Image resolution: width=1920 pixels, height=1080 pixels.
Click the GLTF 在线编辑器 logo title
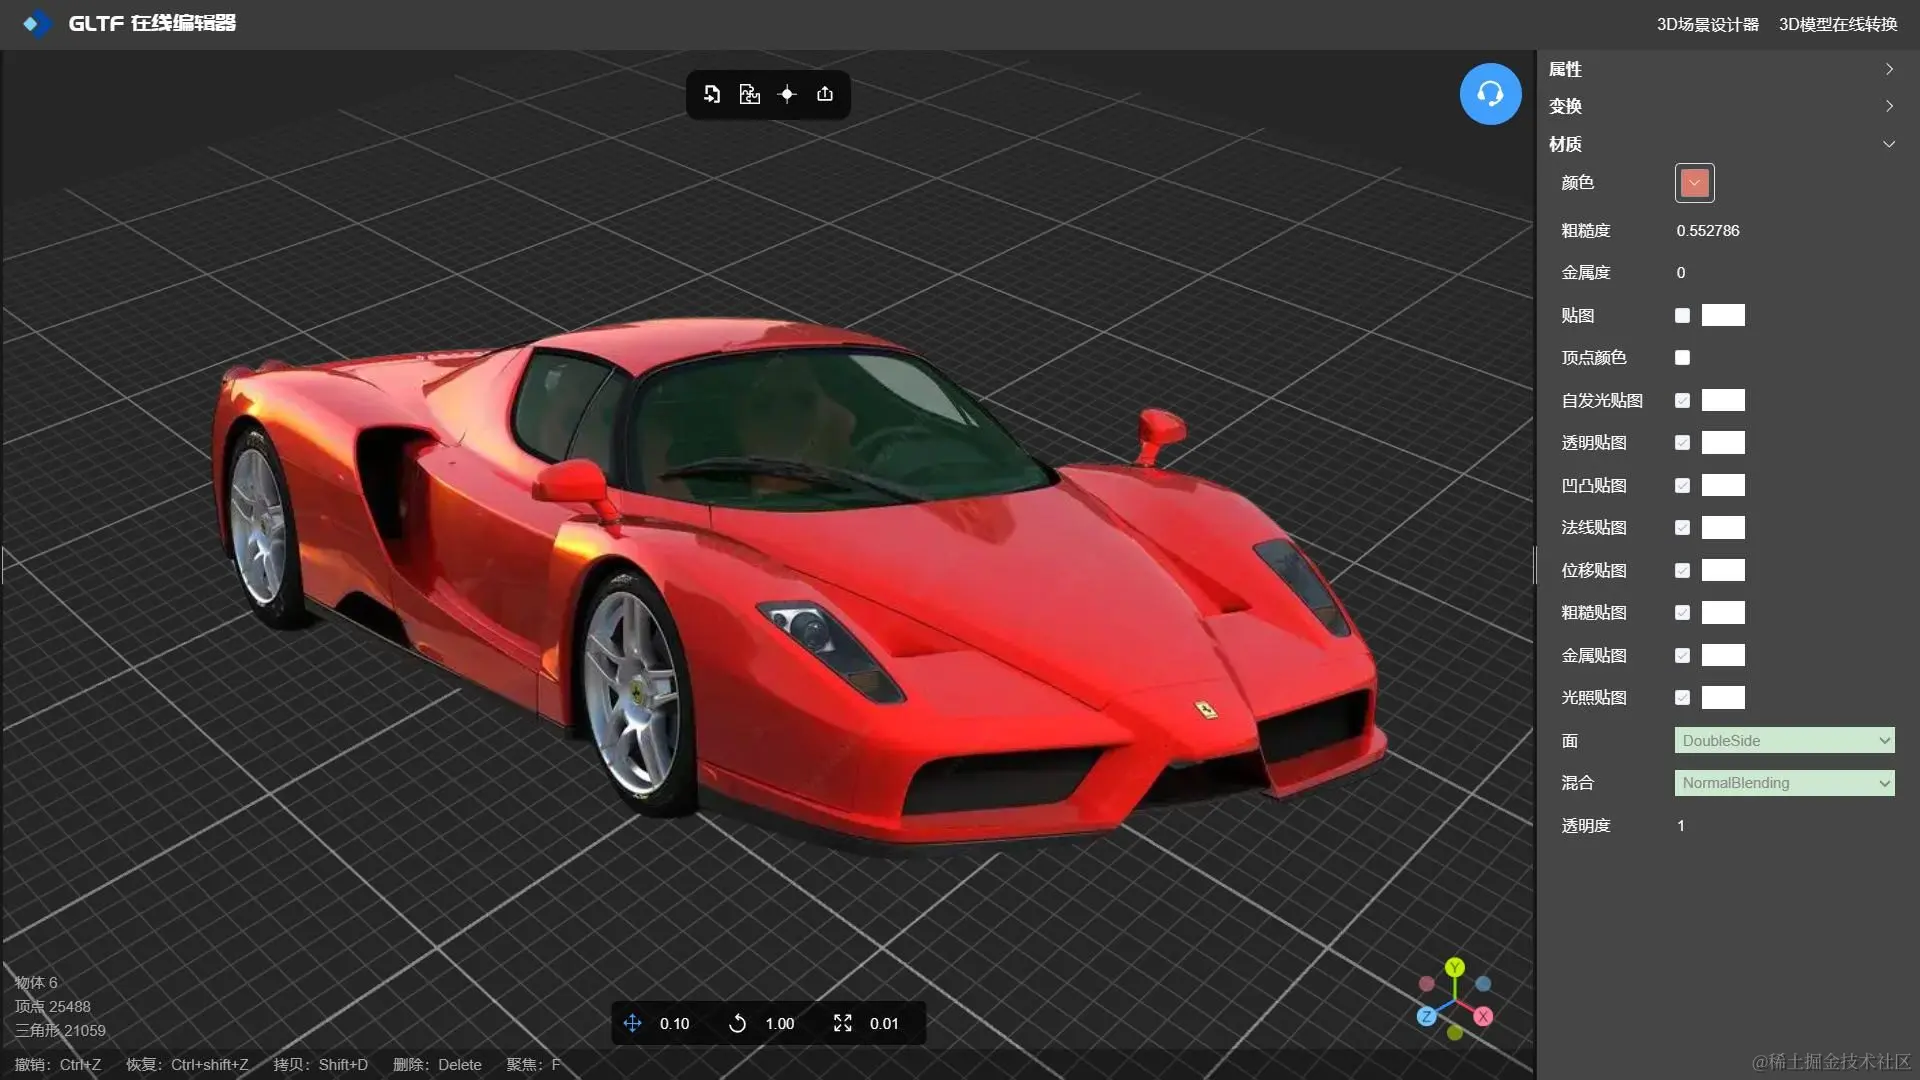click(151, 23)
